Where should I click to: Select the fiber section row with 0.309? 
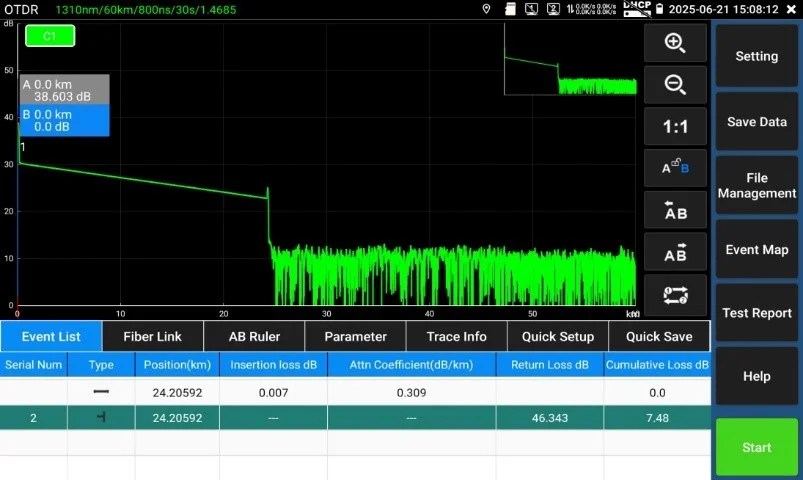(x=355, y=392)
